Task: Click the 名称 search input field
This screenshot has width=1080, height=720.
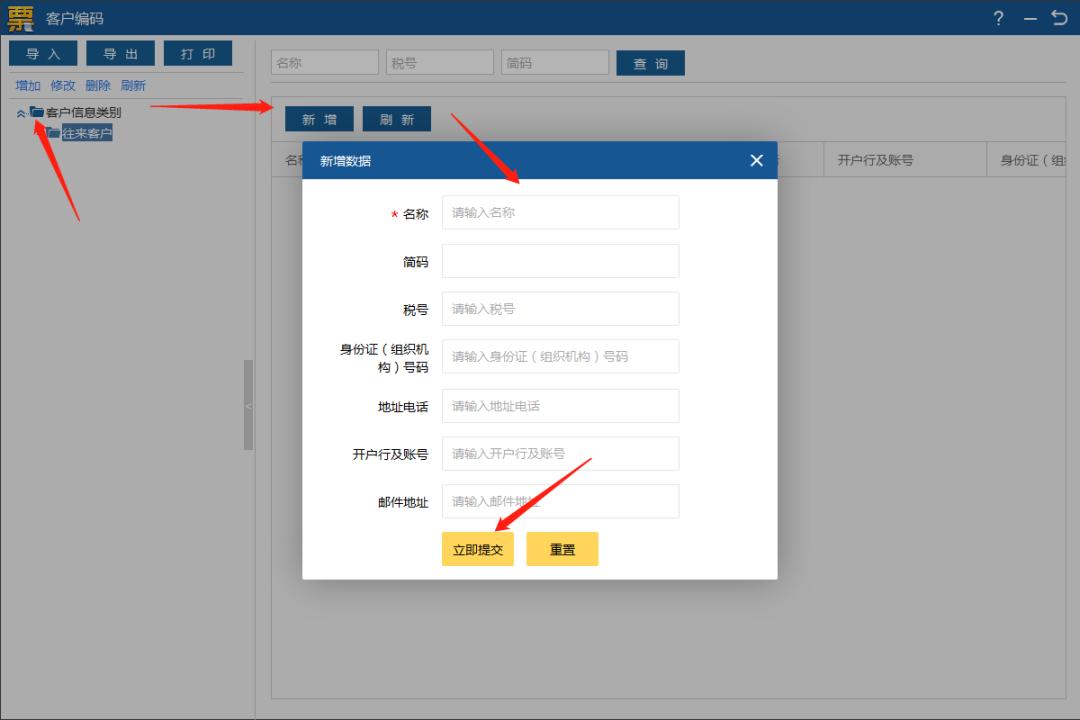Action: [x=323, y=61]
